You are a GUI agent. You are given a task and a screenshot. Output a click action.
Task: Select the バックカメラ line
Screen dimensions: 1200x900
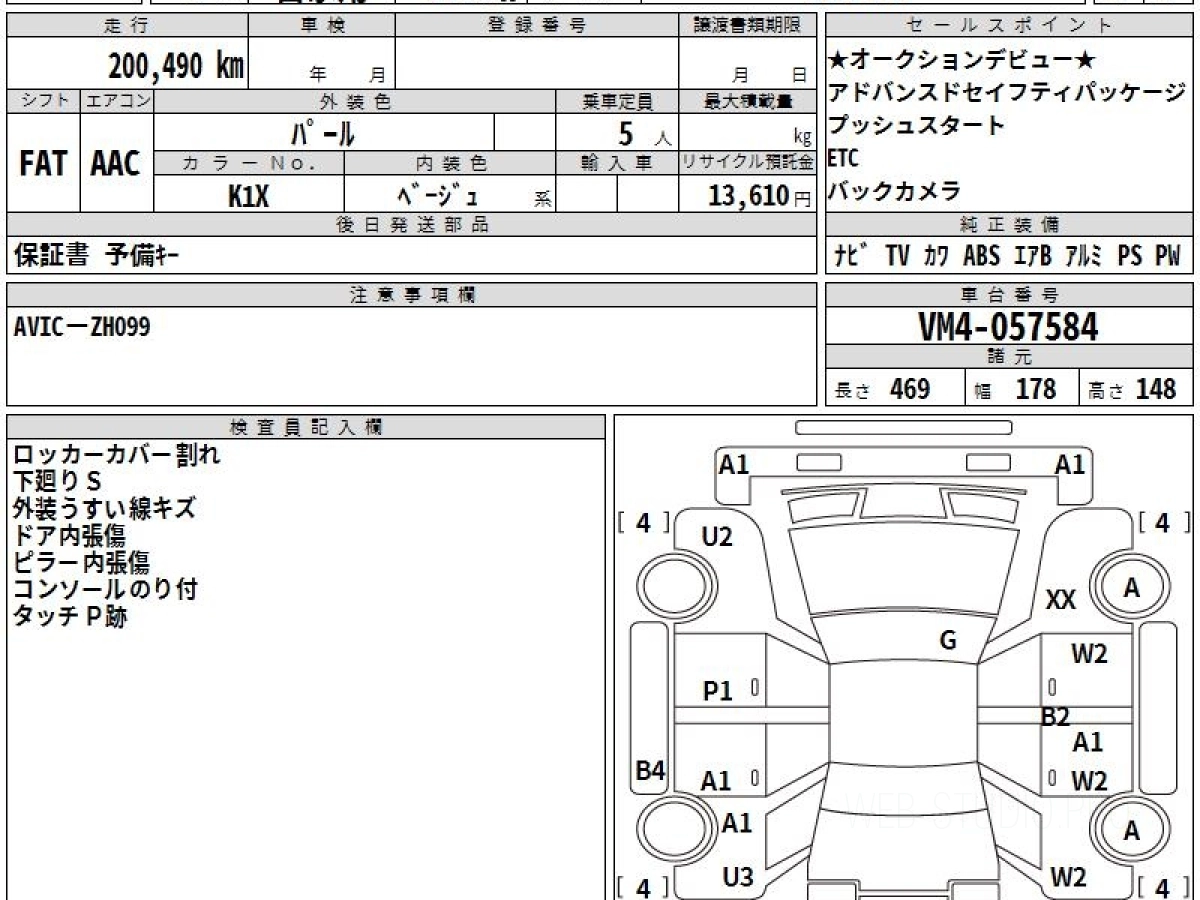(894, 191)
